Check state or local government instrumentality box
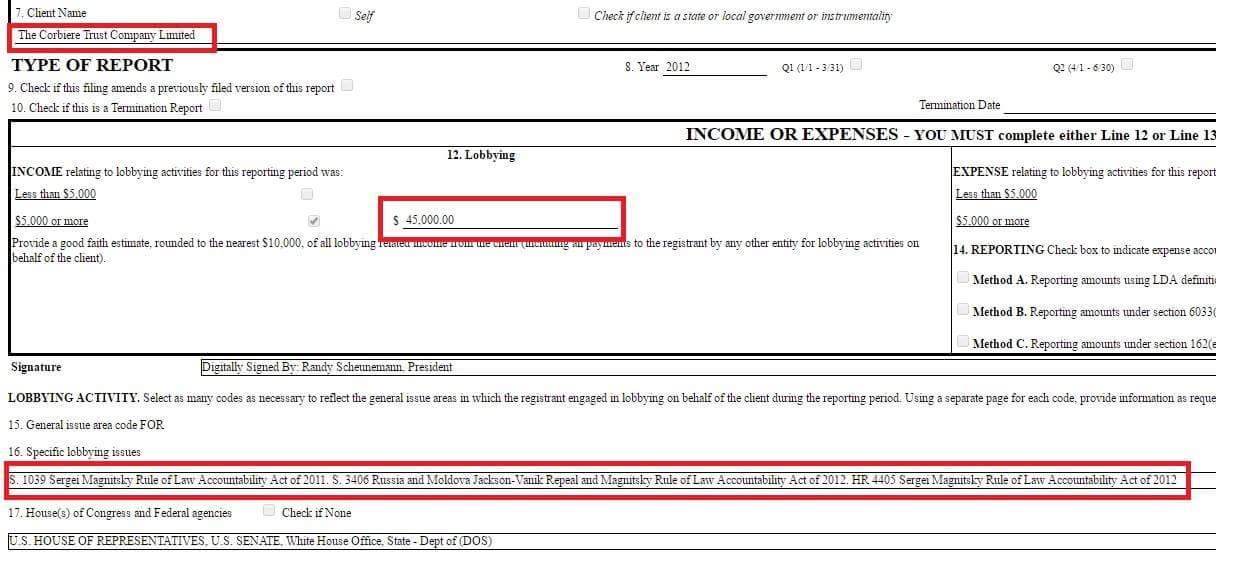This screenshot has height=581, width=1239. point(584,14)
